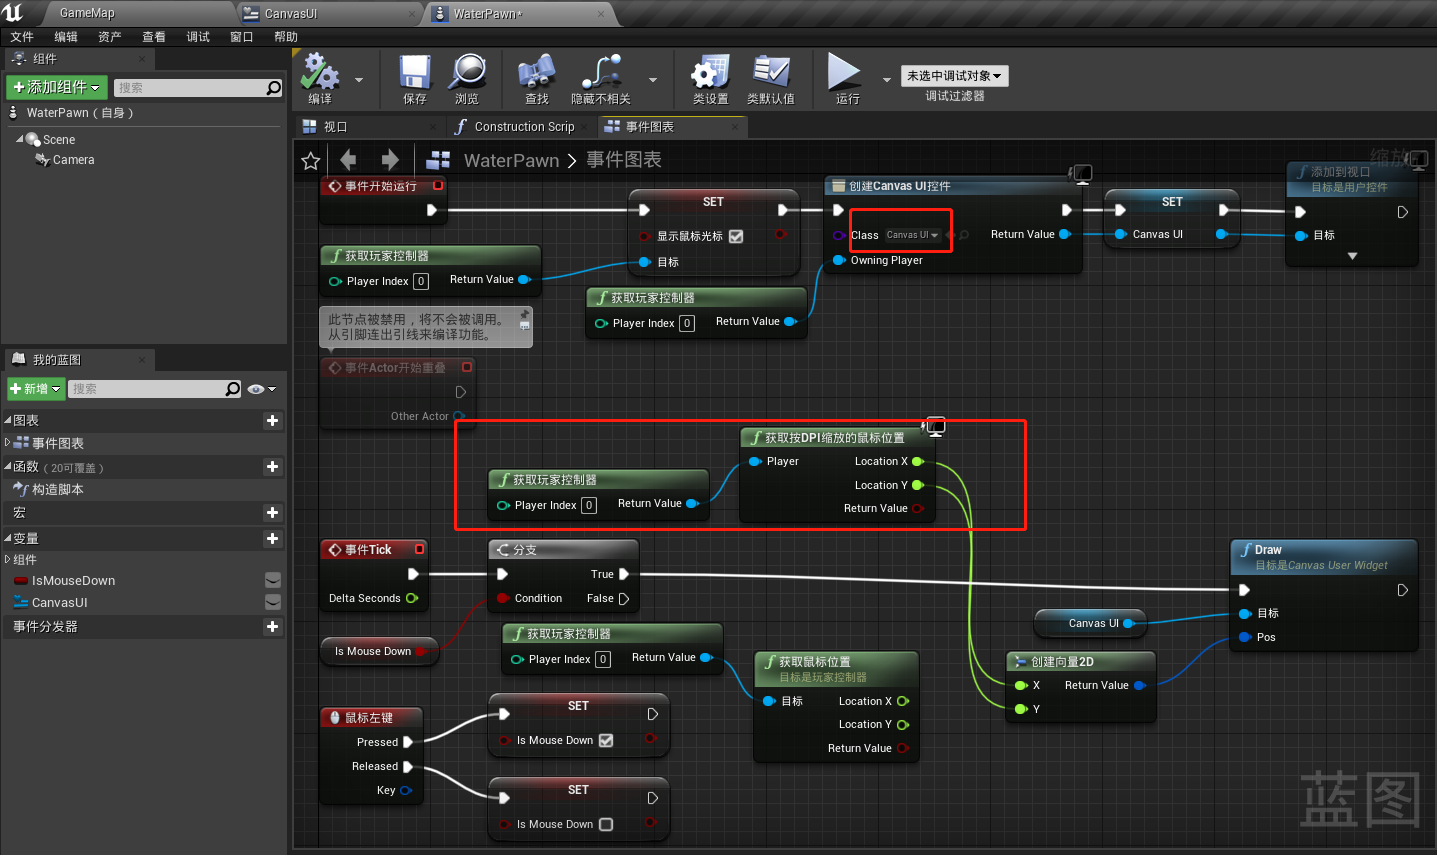
Task: Click the favorite star in the graph toolbar
Action: (310, 160)
